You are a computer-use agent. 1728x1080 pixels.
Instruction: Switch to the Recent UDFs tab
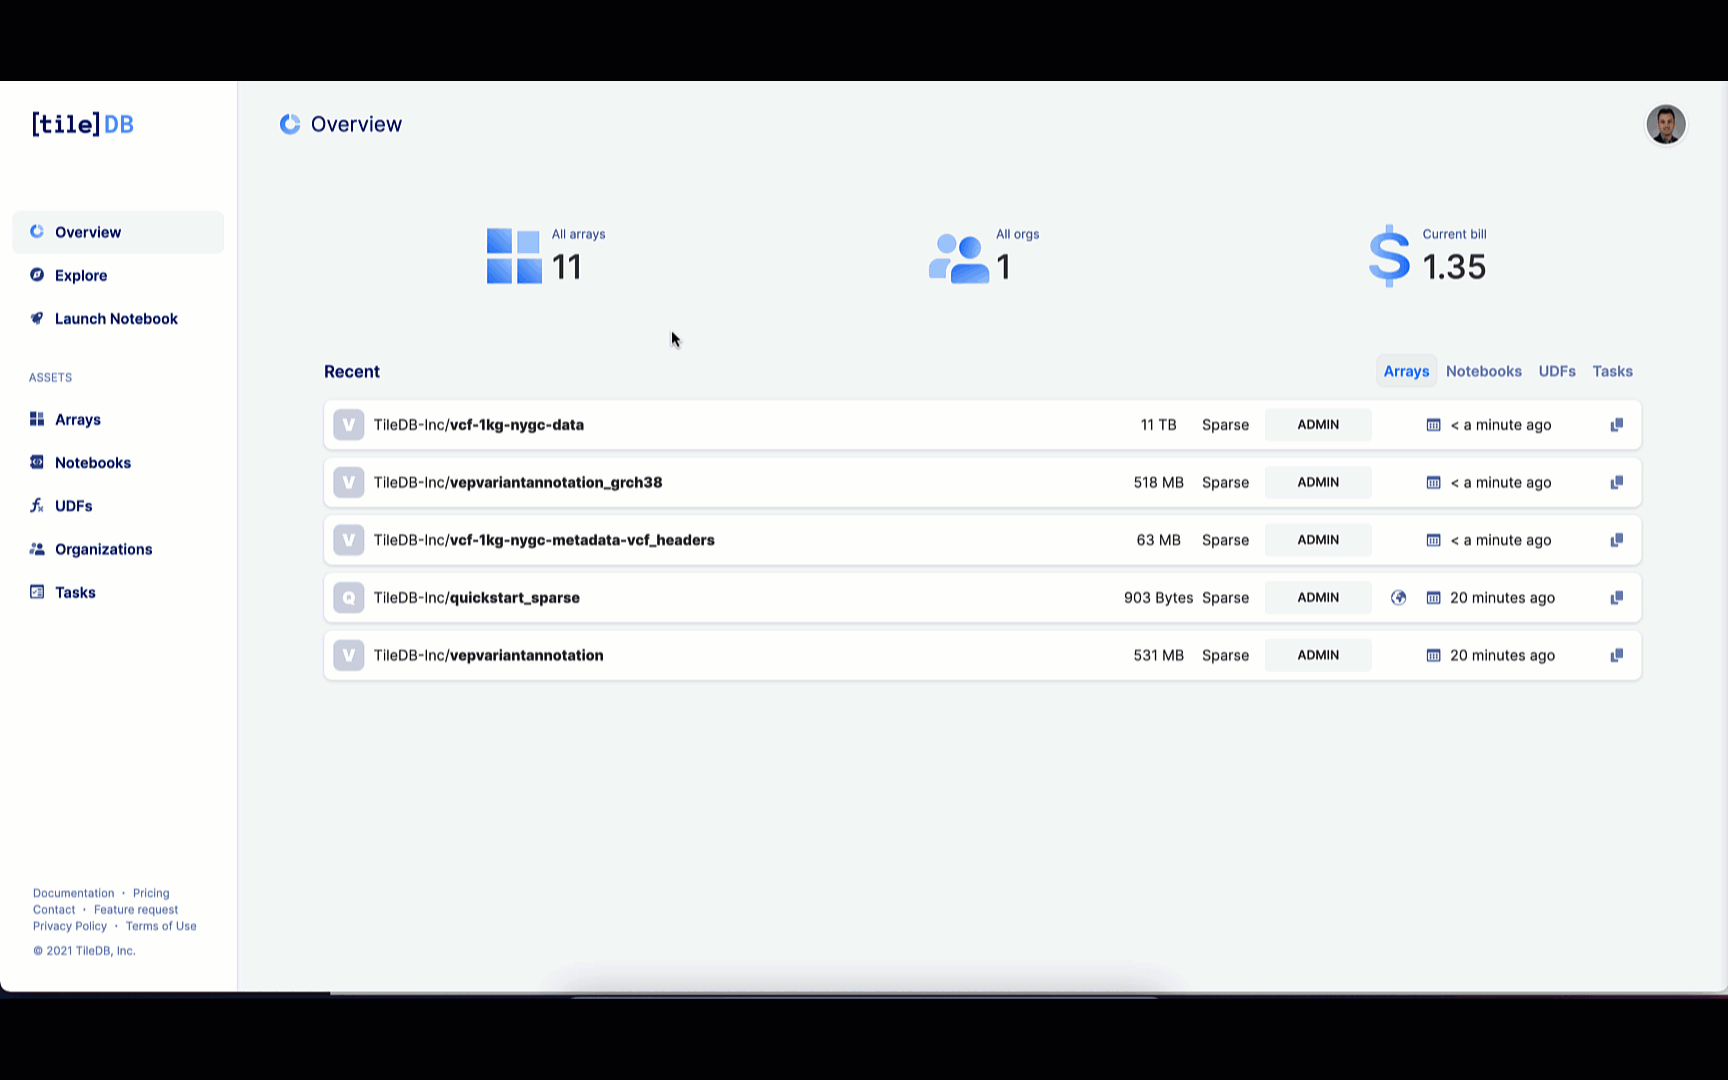click(1557, 371)
